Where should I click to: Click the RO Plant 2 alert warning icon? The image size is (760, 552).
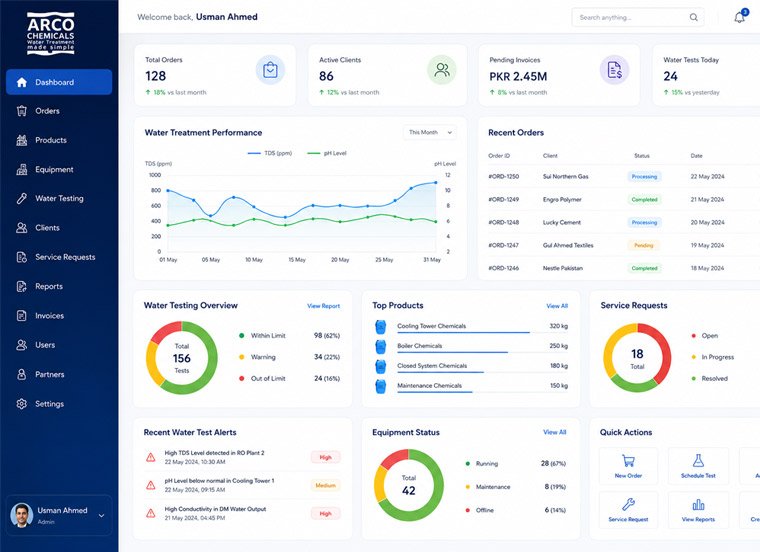click(151, 457)
